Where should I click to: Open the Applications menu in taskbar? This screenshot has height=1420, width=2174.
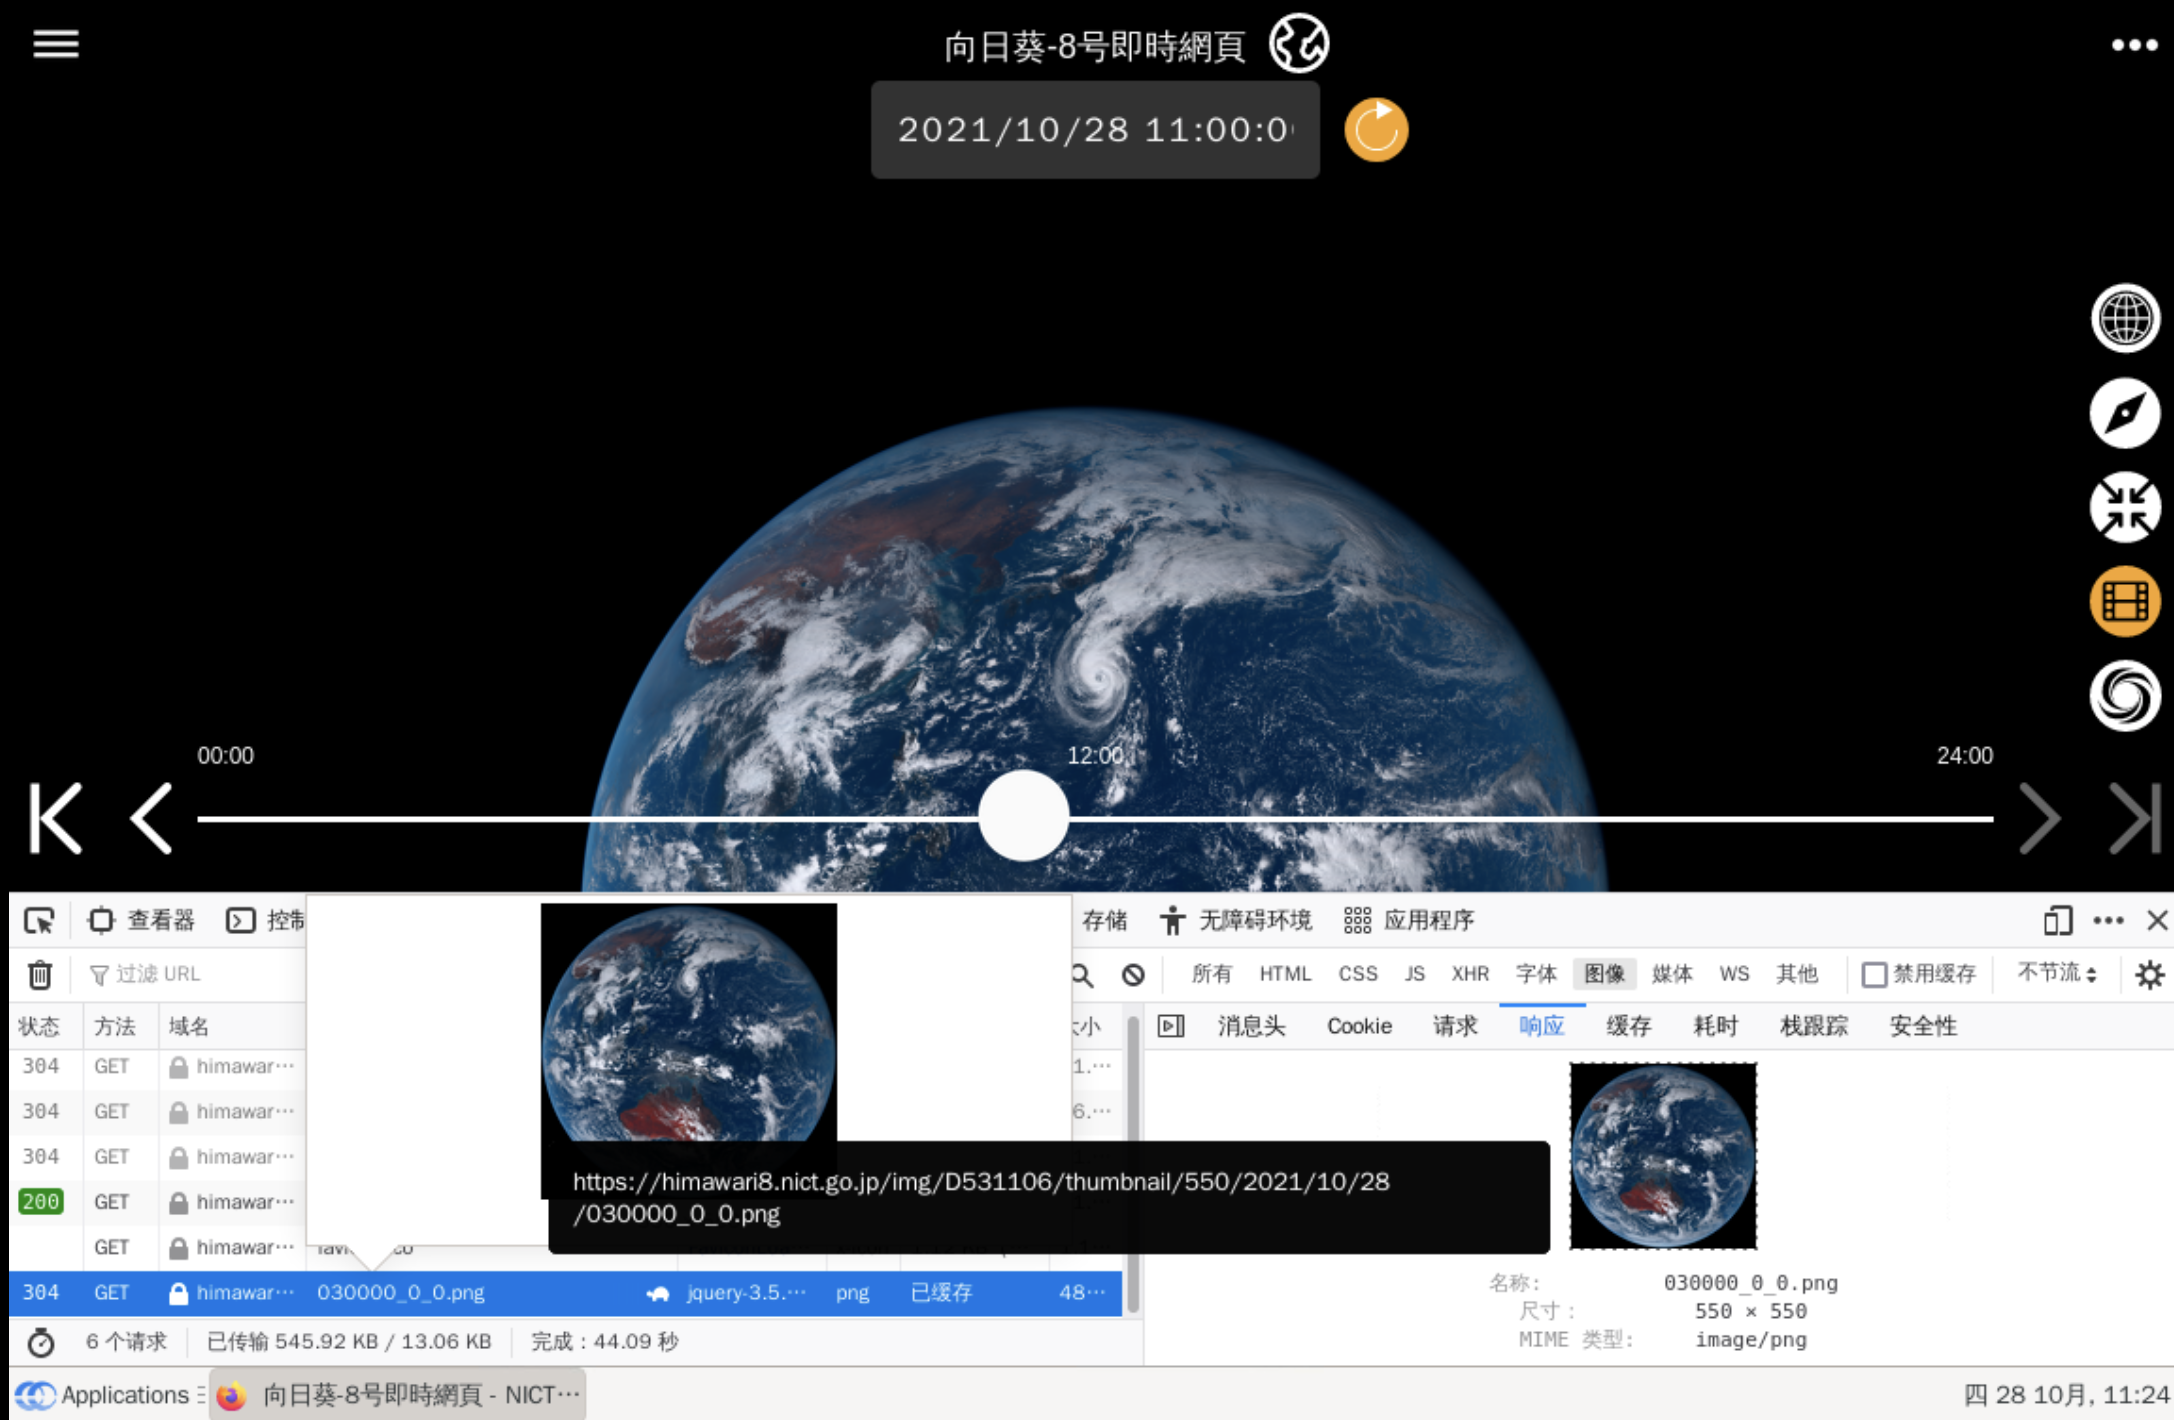tap(110, 1395)
